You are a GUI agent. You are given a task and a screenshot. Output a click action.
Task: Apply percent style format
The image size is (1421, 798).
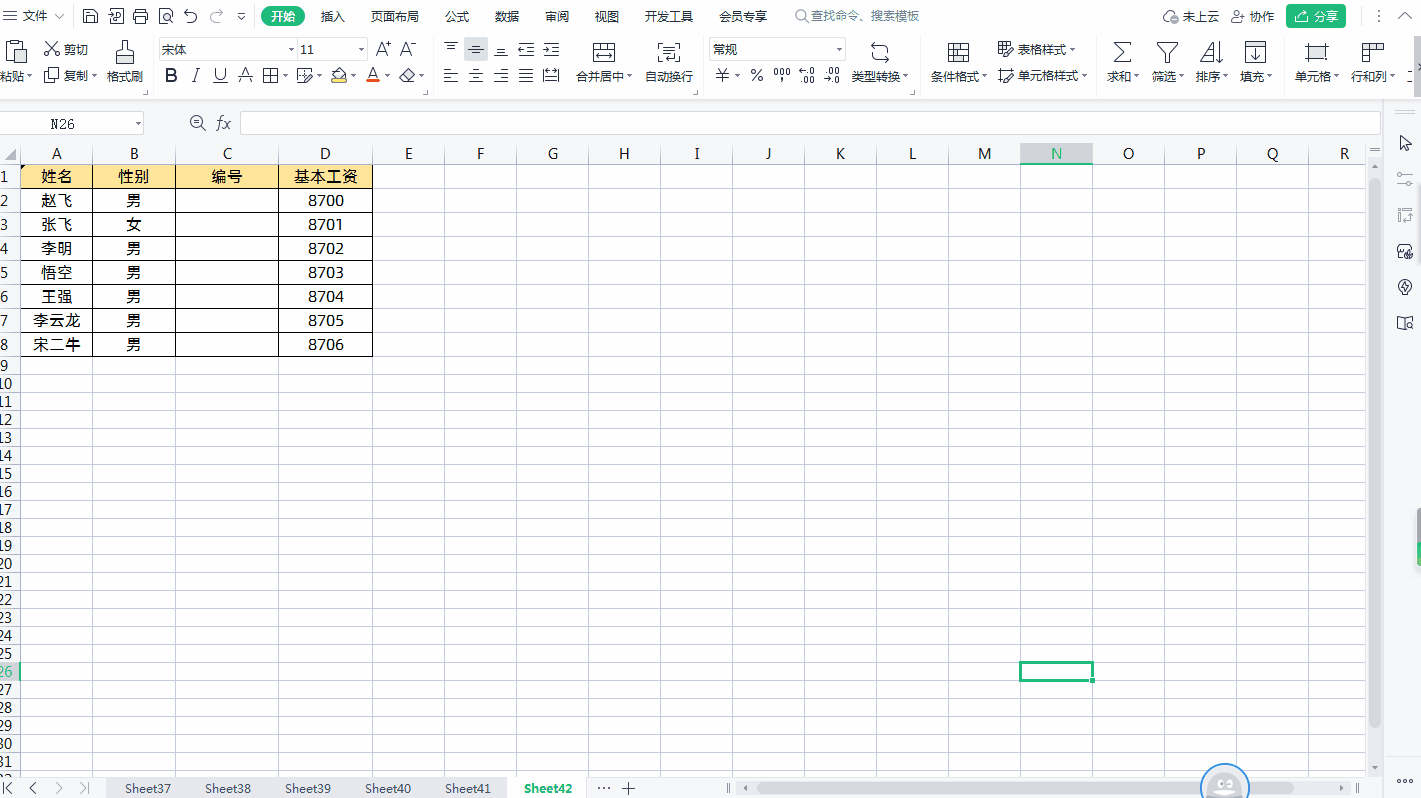[757, 75]
